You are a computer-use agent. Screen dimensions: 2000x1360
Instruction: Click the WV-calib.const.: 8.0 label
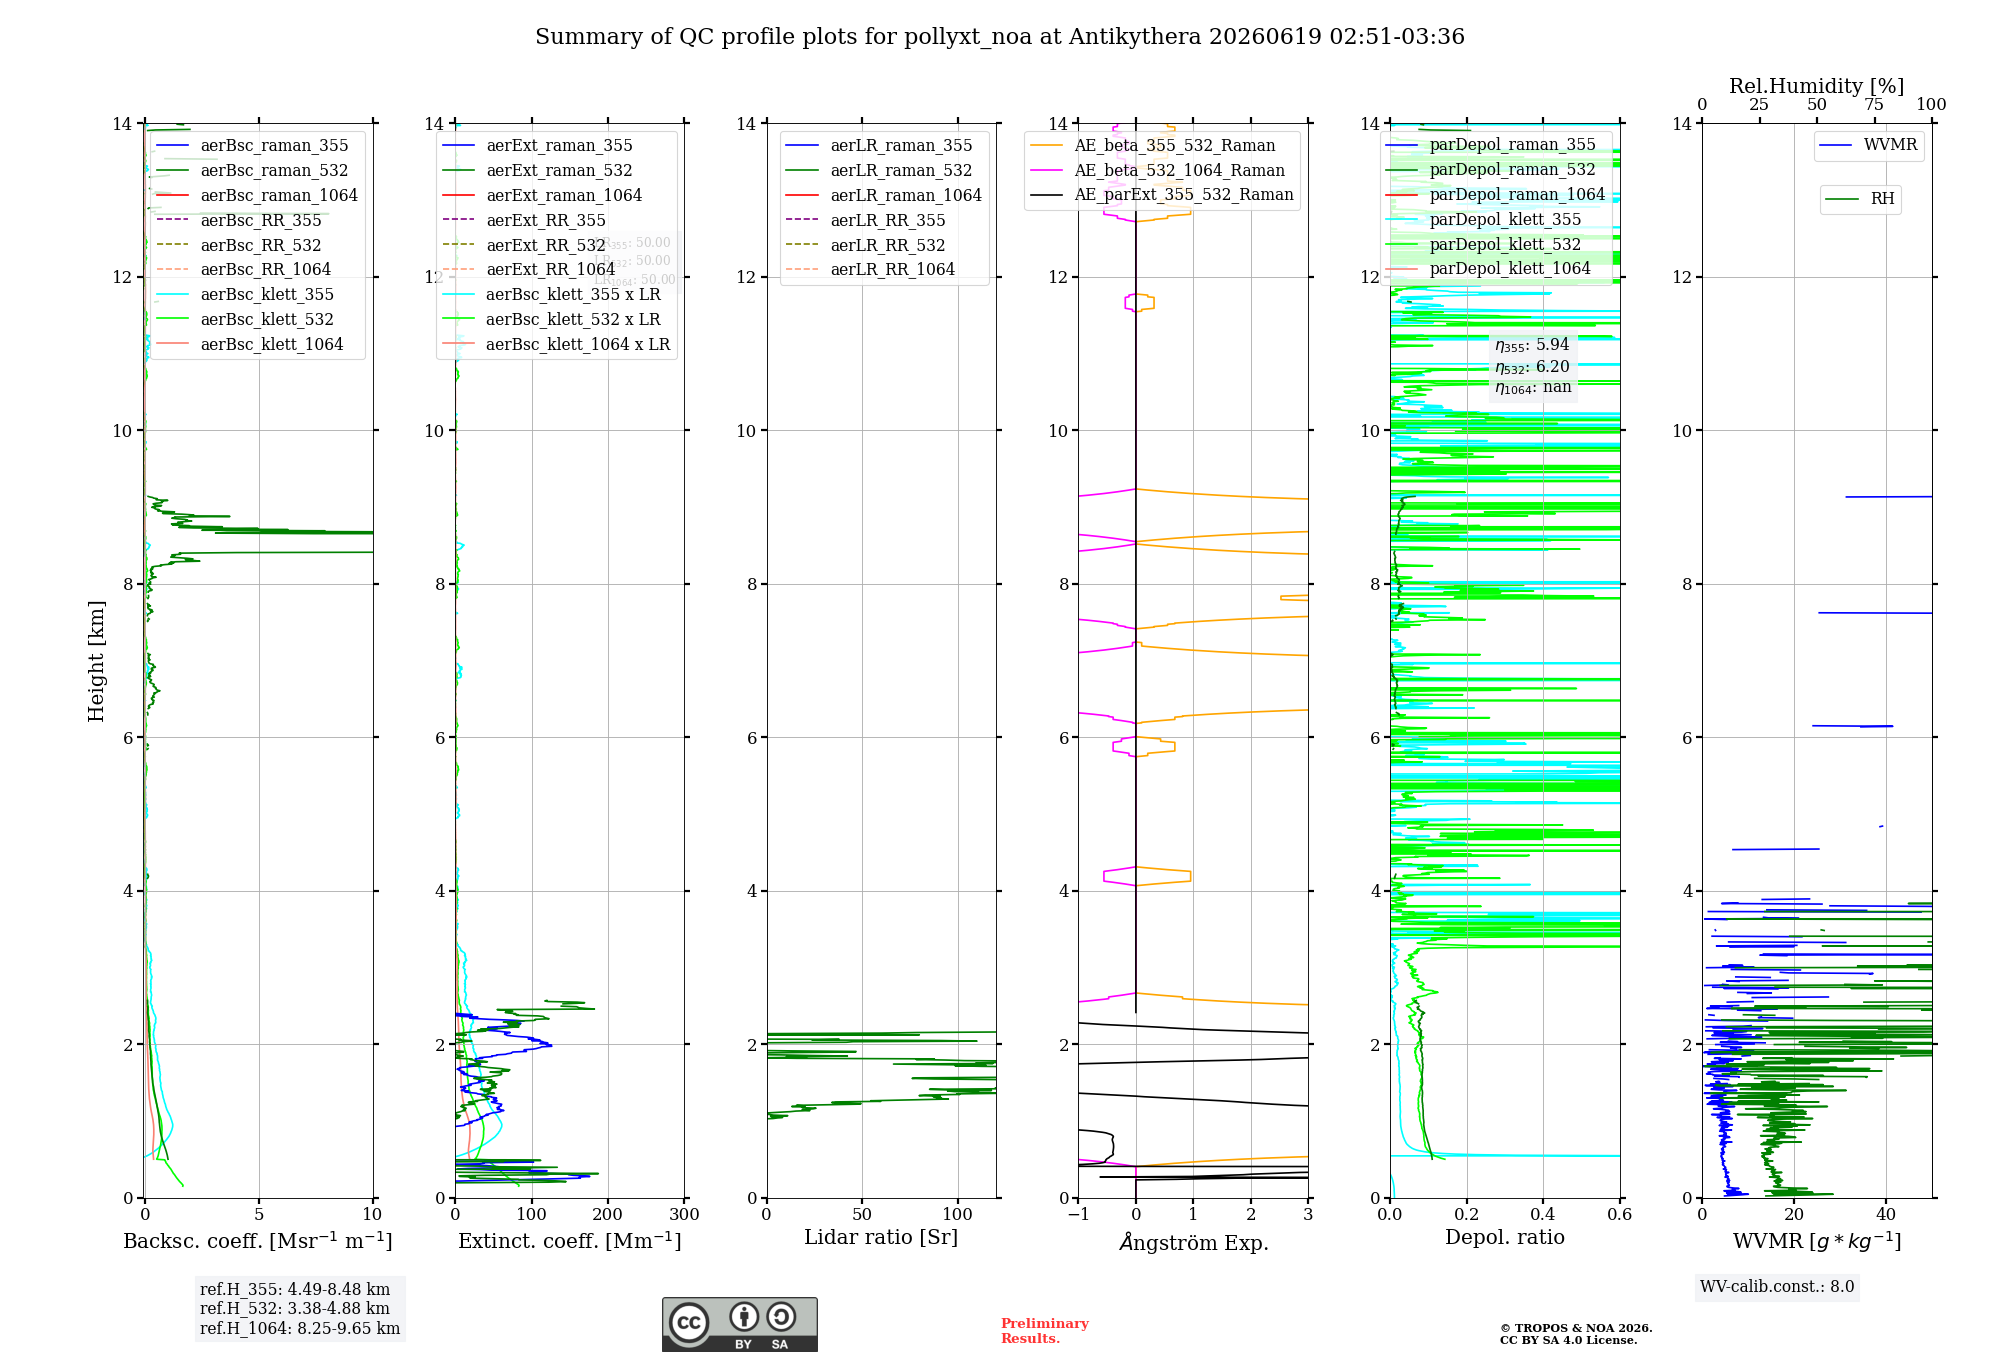[x=1777, y=1287]
